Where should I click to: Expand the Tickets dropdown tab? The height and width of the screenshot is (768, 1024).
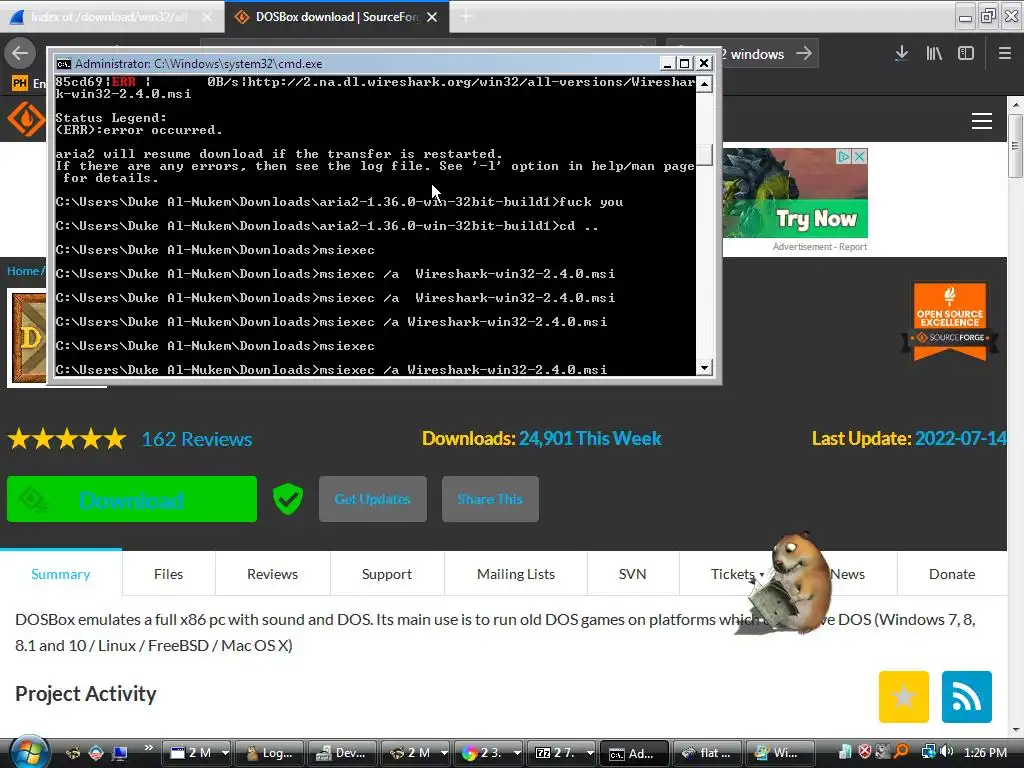737,573
